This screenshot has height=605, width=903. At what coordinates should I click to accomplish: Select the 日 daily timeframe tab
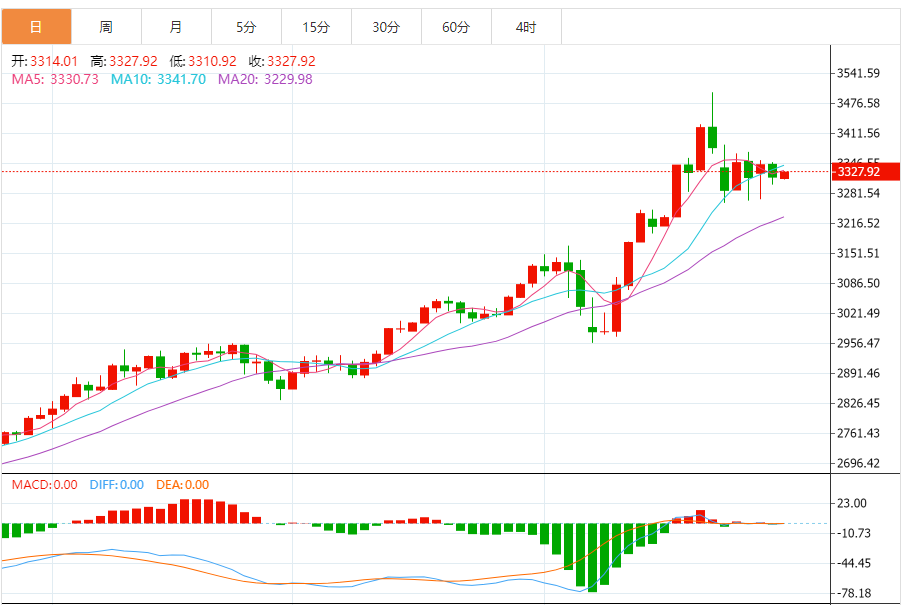(36, 26)
